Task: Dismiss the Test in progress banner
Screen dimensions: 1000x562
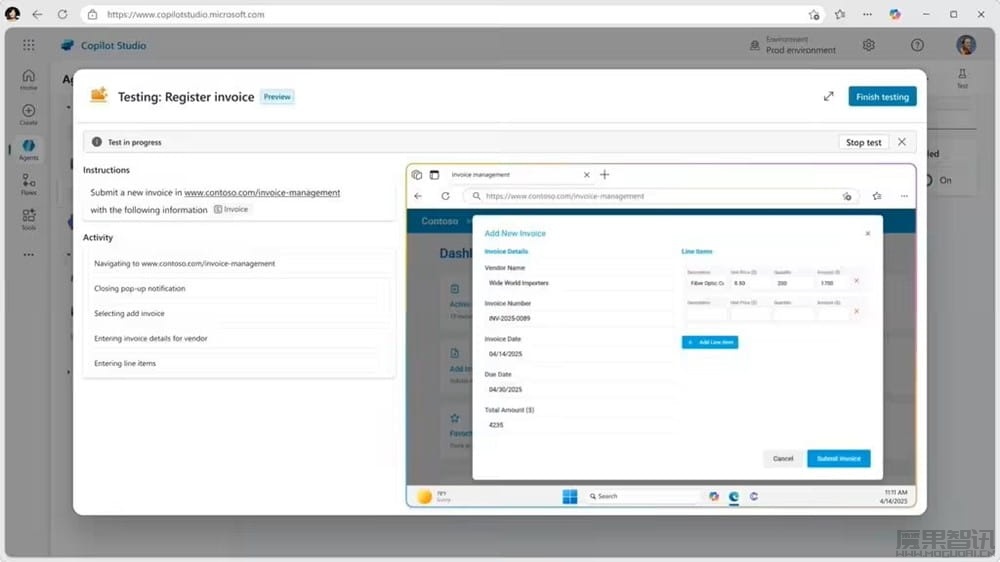Action: click(x=902, y=142)
